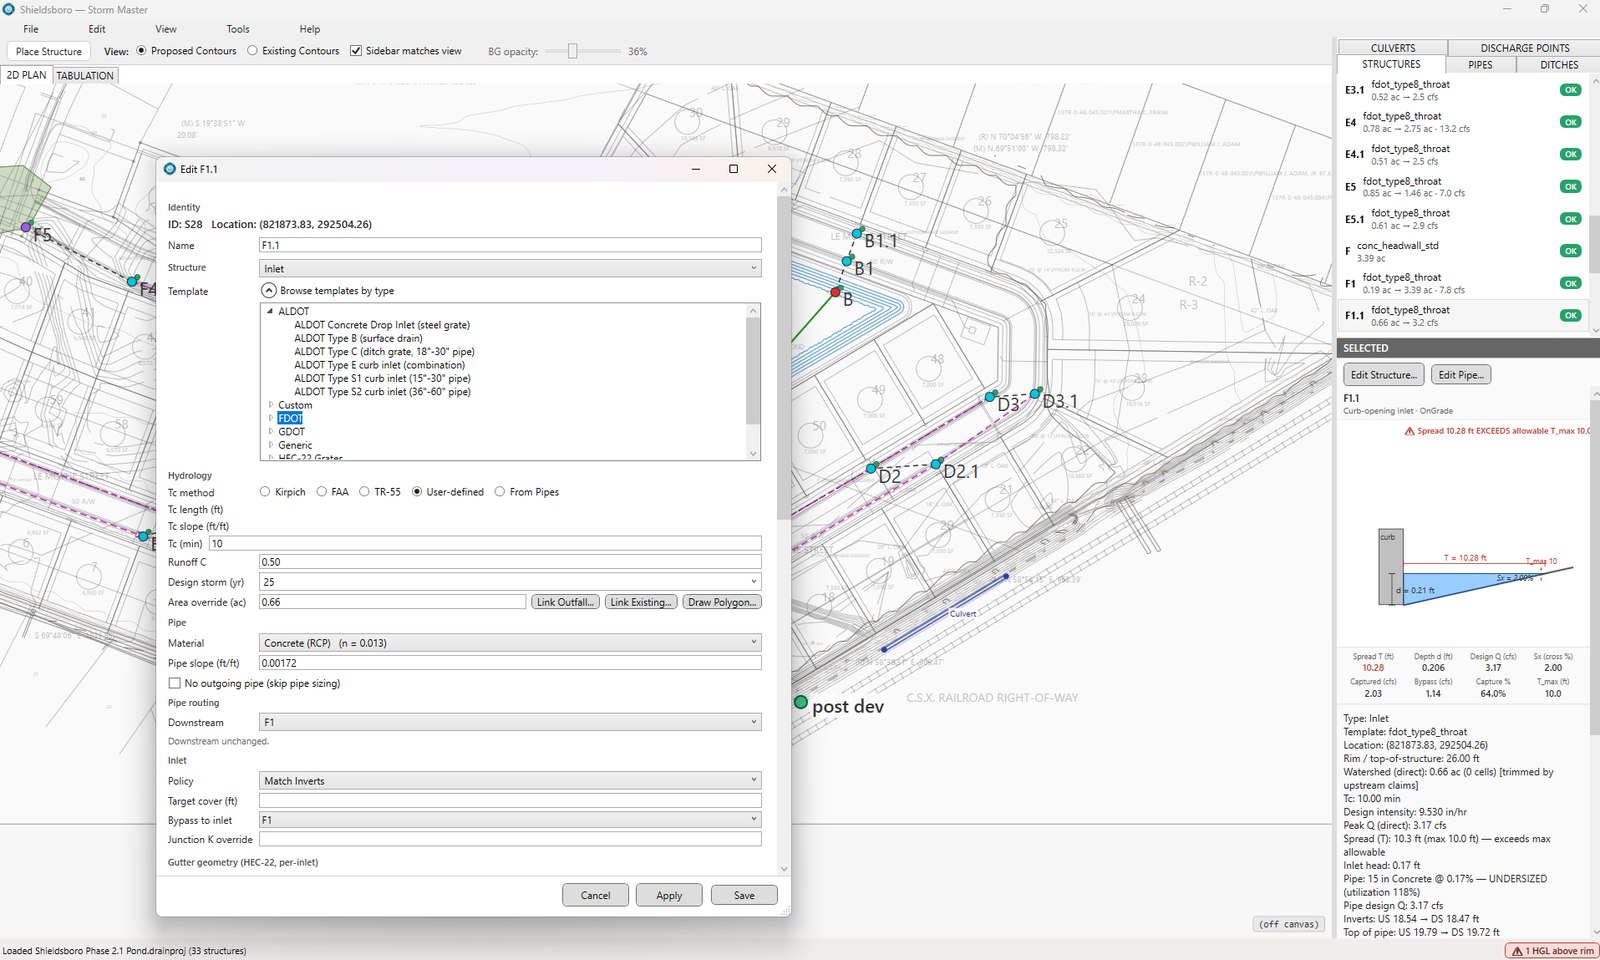The height and width of the screenshot is (960, 1600).
Task: Open the Design storm dropdown
Action: (x=510, y=582)
